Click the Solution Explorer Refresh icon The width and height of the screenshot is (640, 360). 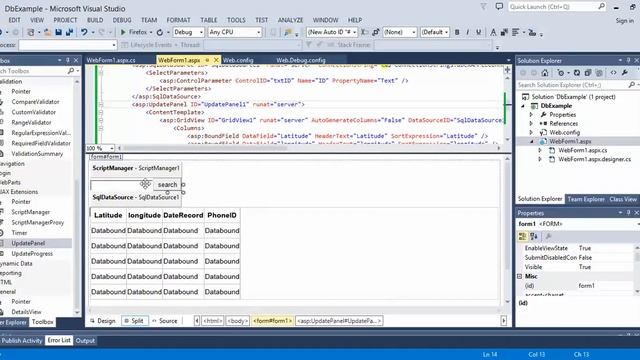tap(576, 73)
